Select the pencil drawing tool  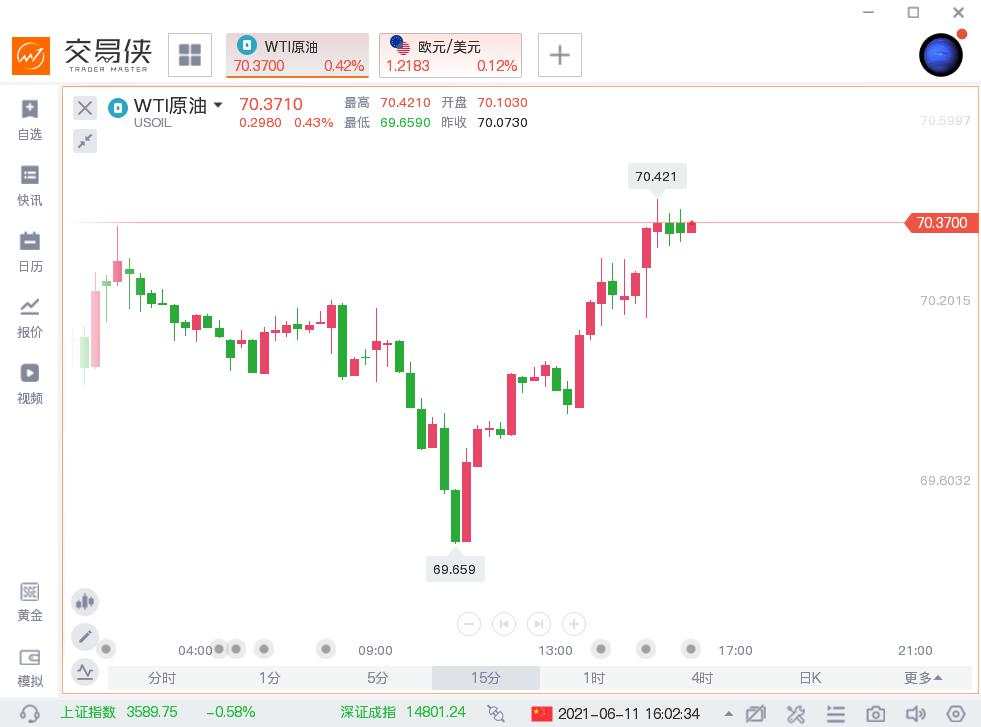[x=84, y=637]
